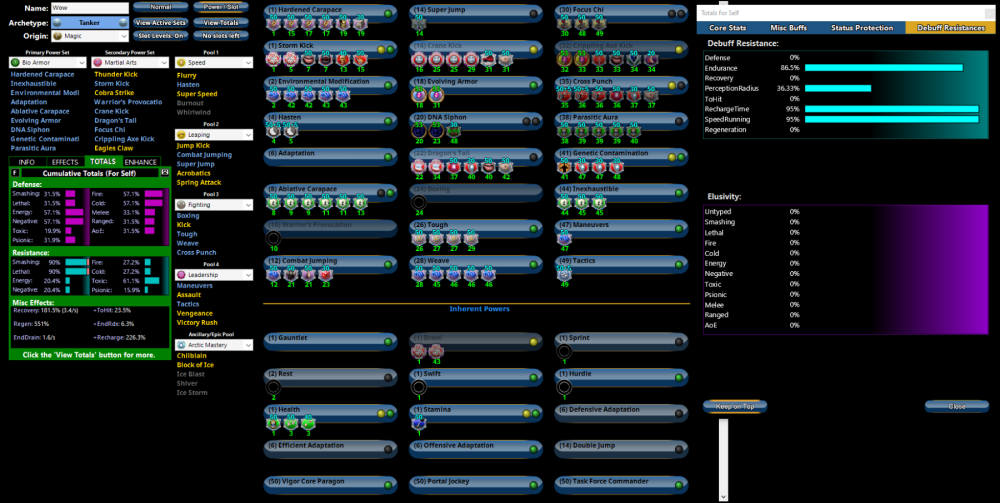Toggle the Tough power on/off indicator

coord(533,228)
